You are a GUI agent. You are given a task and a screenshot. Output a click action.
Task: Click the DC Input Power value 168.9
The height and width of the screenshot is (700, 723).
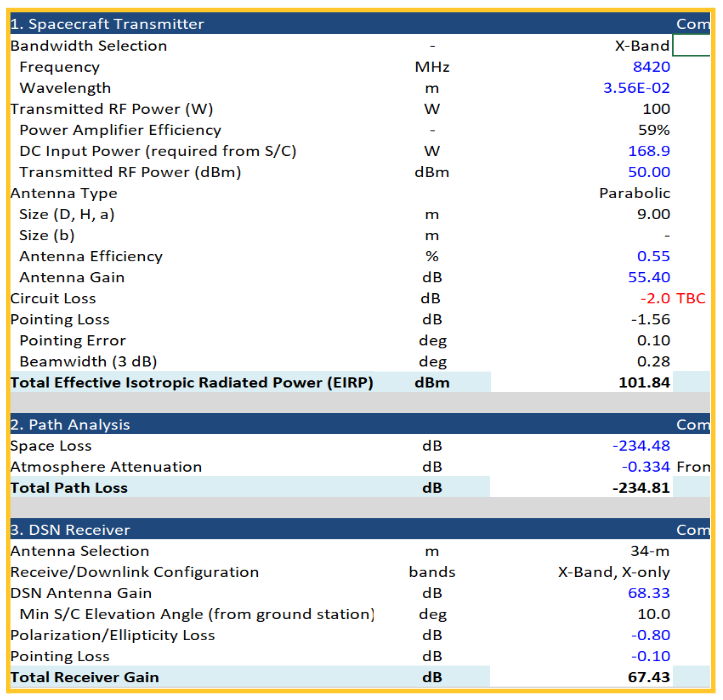click(651, 151)
